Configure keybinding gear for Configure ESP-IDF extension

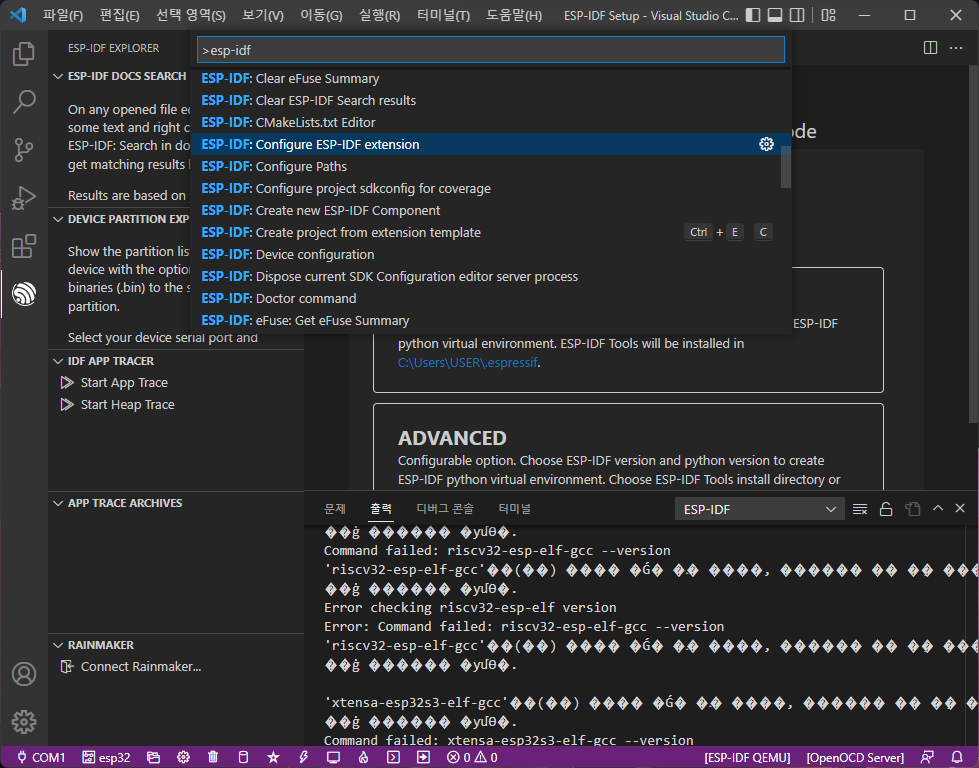766,144
